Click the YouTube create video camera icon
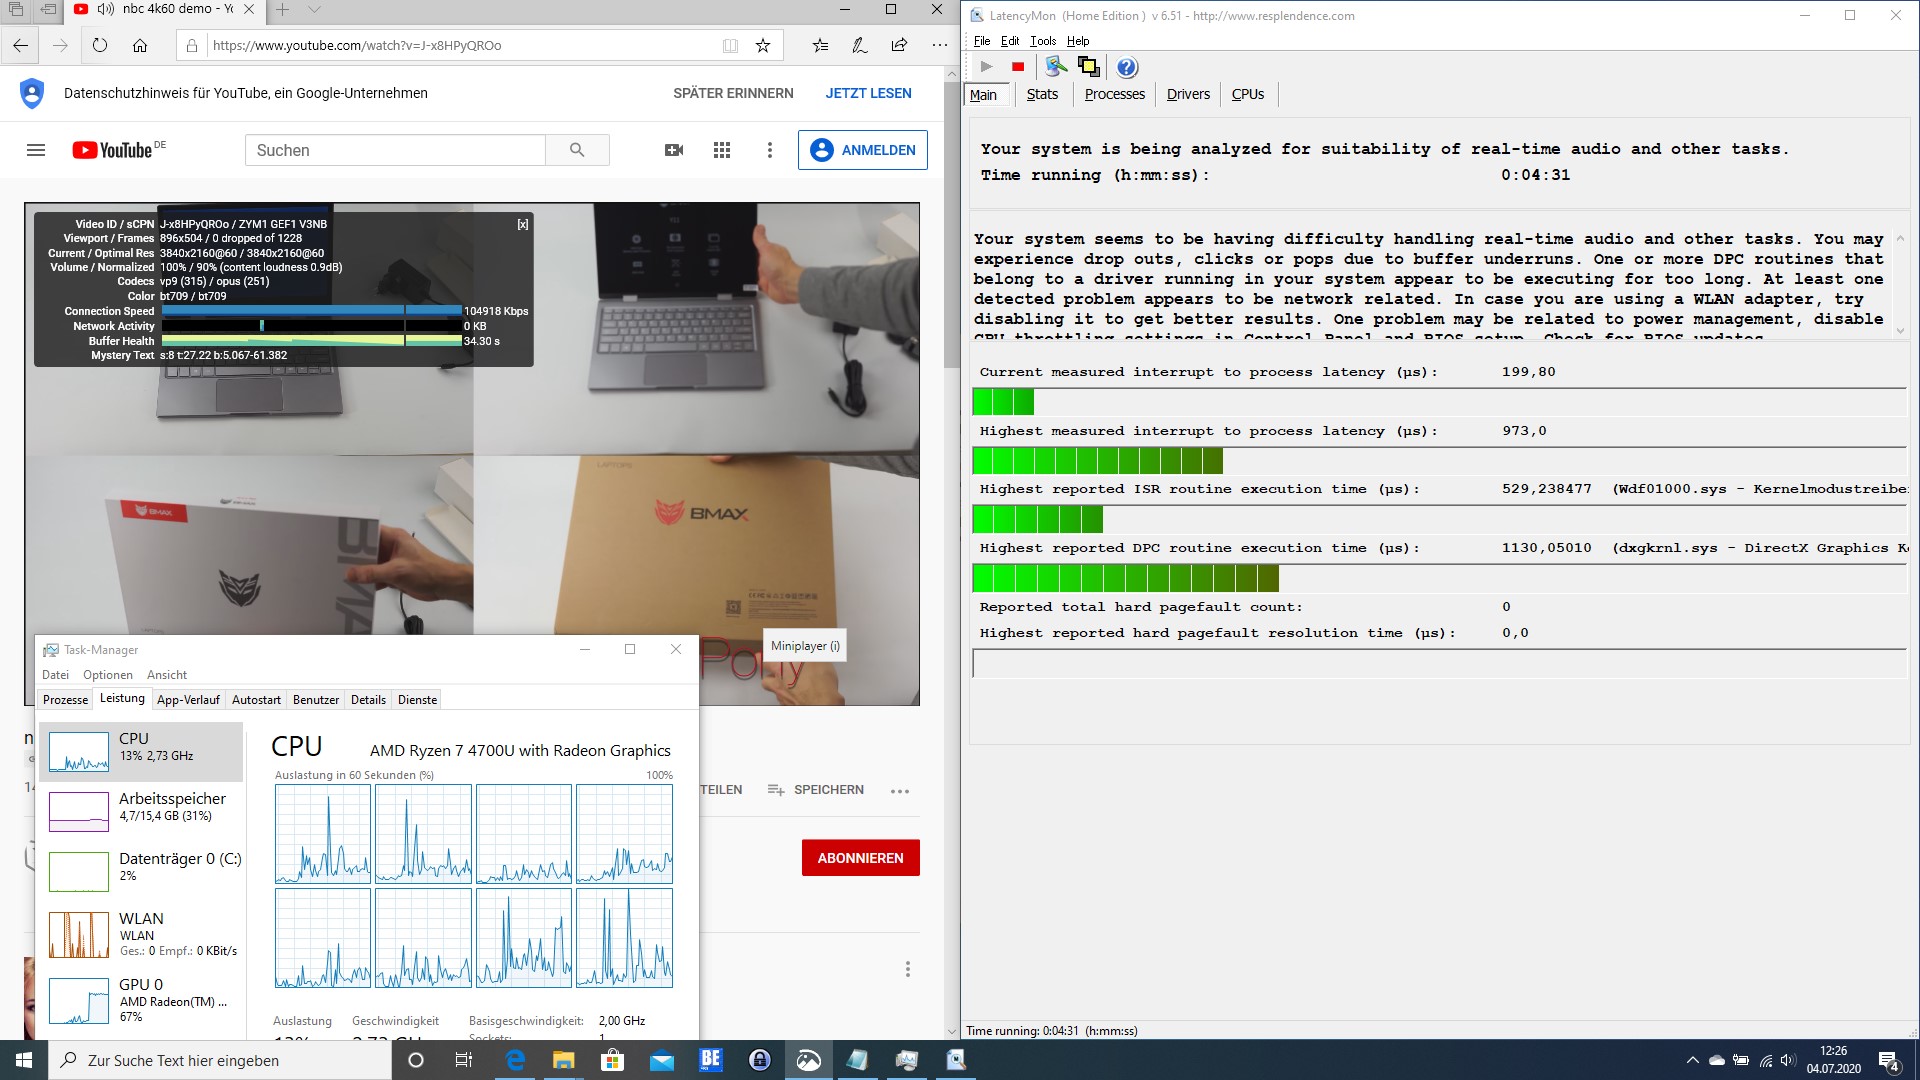 [674, 150]
